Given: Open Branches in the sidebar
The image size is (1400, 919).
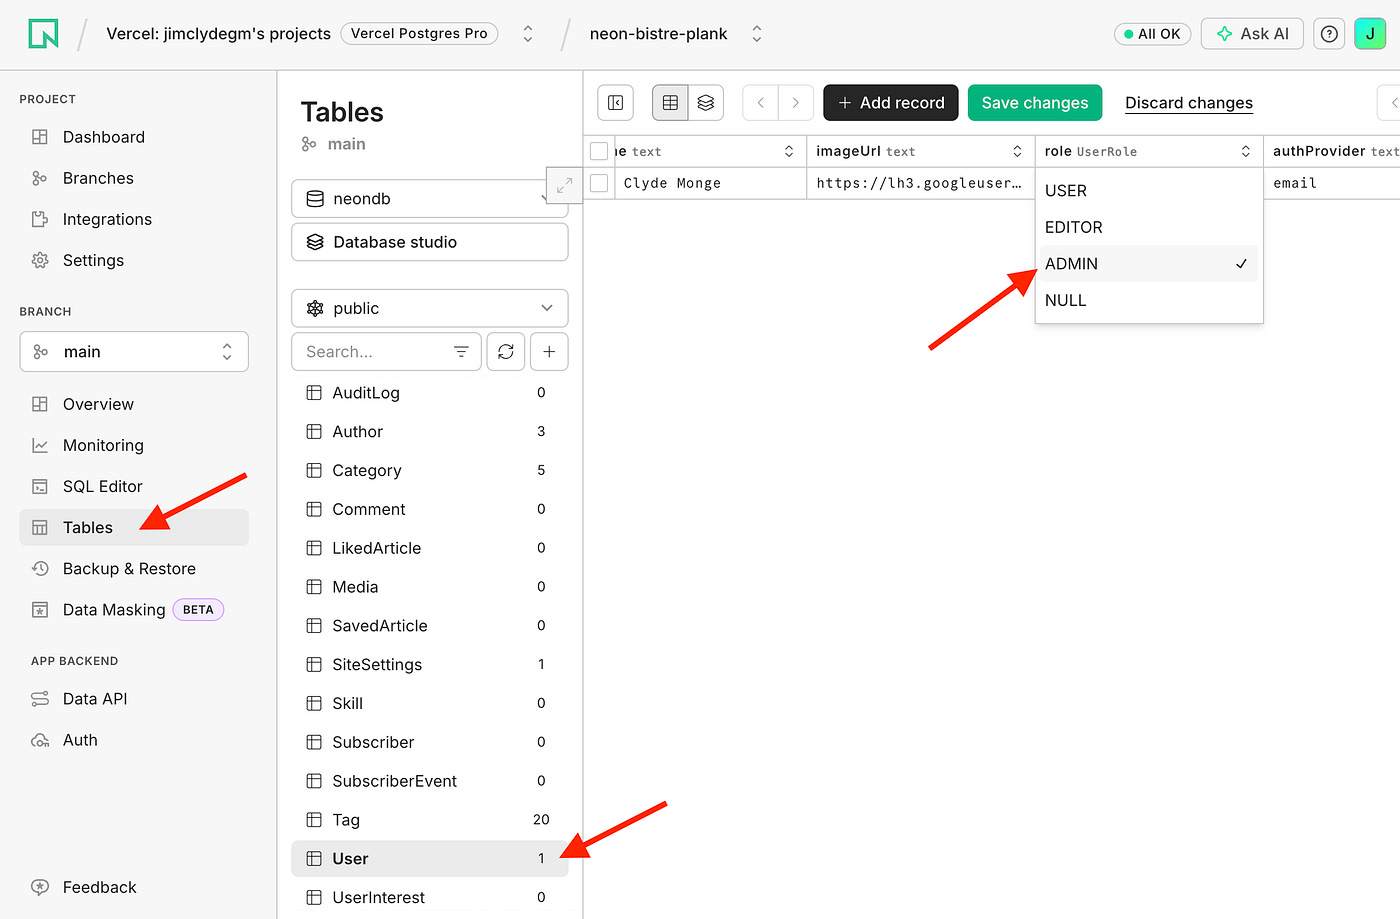Looking at the screenshot, I should pos(134,178).
